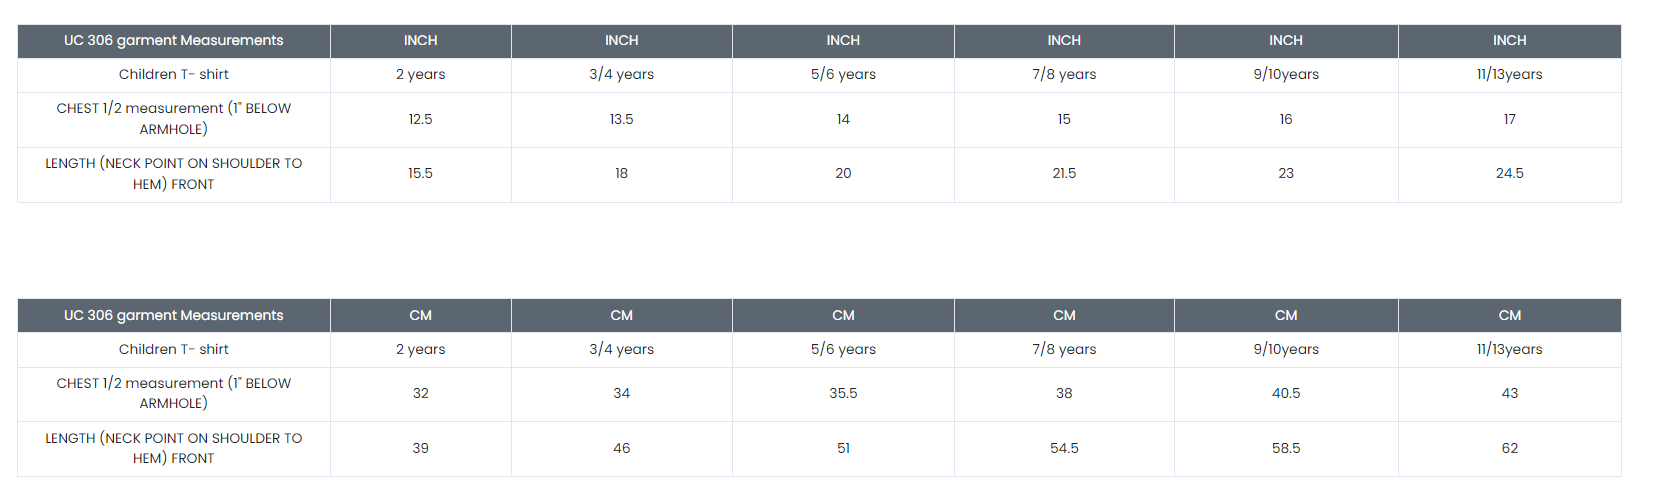Click the 24.5 length value
Screen dimensions: 1656x495
tap(1509, 174)
